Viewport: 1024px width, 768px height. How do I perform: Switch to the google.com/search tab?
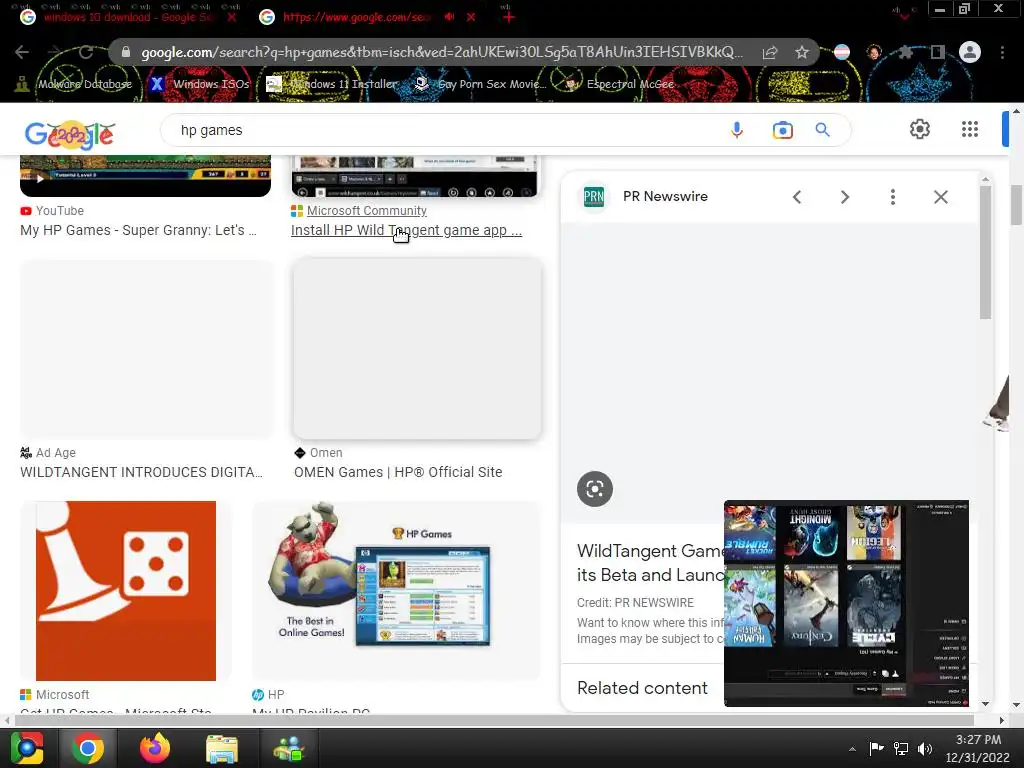[356, 17]
